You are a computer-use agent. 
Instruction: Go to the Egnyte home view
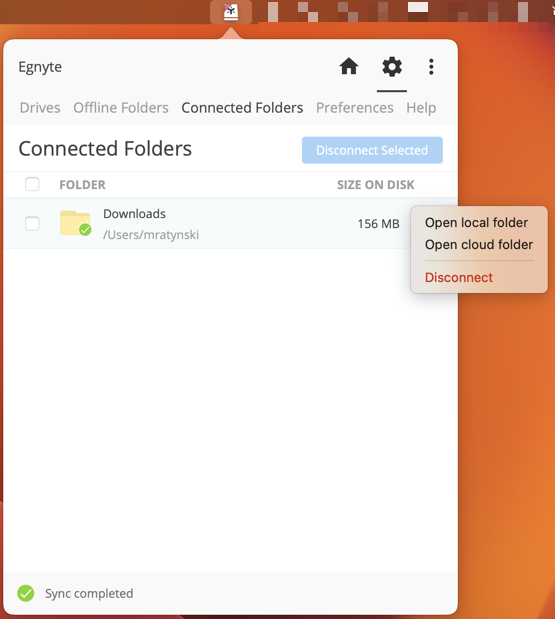pos(349,66)
